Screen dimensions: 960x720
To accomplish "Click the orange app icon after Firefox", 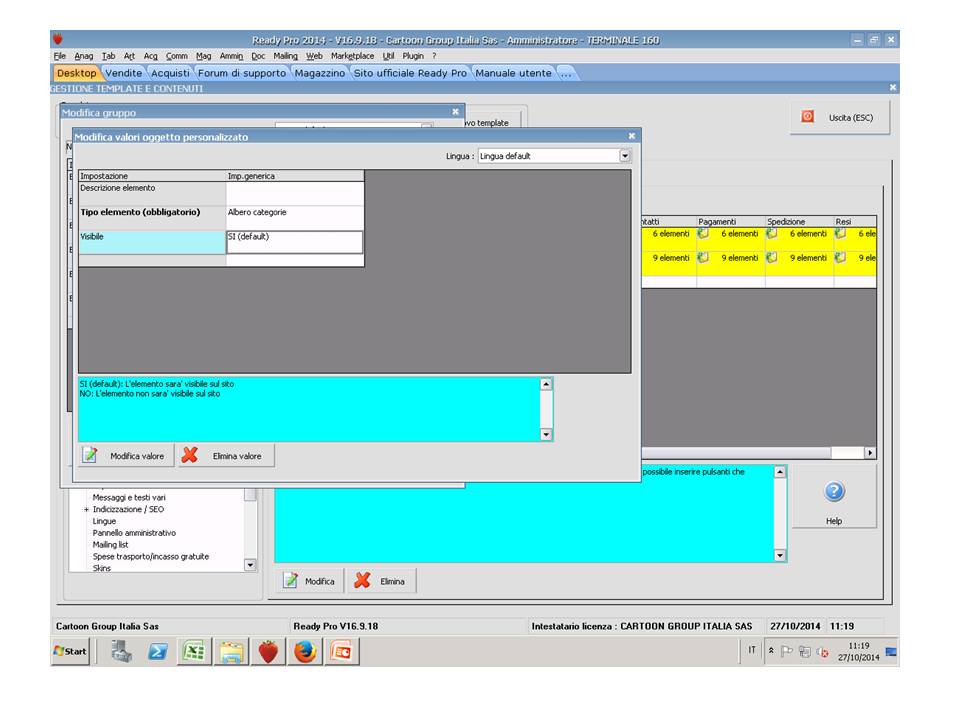I will tap(342, 651).
